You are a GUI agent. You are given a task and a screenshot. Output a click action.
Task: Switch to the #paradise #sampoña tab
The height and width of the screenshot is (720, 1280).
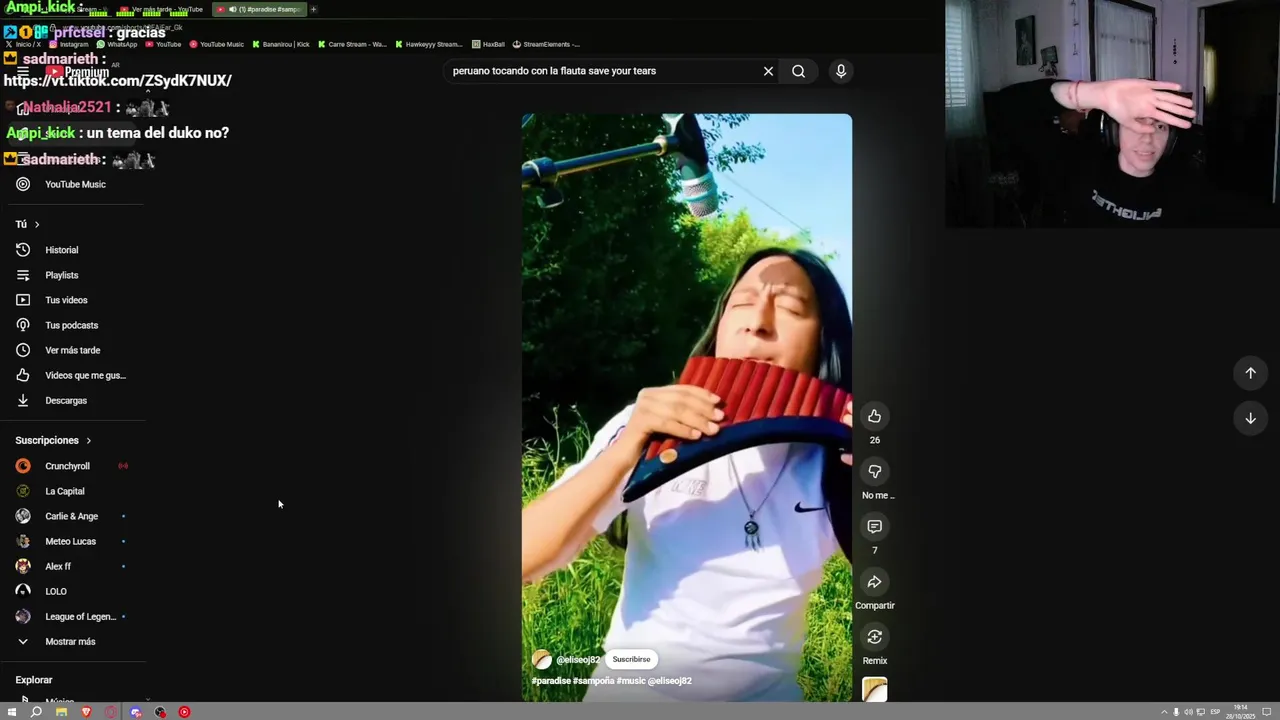[x=259, y=9]
